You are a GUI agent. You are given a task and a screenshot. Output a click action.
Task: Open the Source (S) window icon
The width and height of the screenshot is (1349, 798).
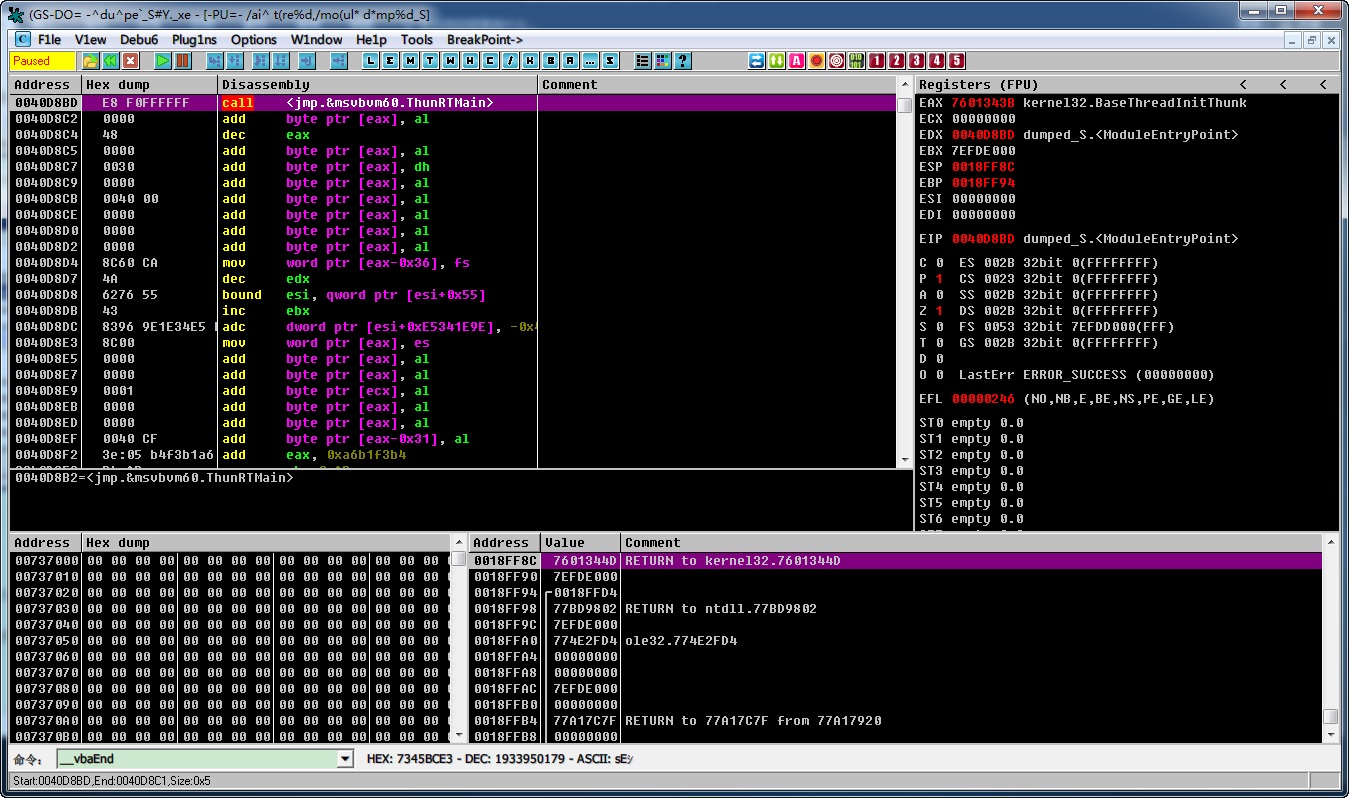coord(610,61)
